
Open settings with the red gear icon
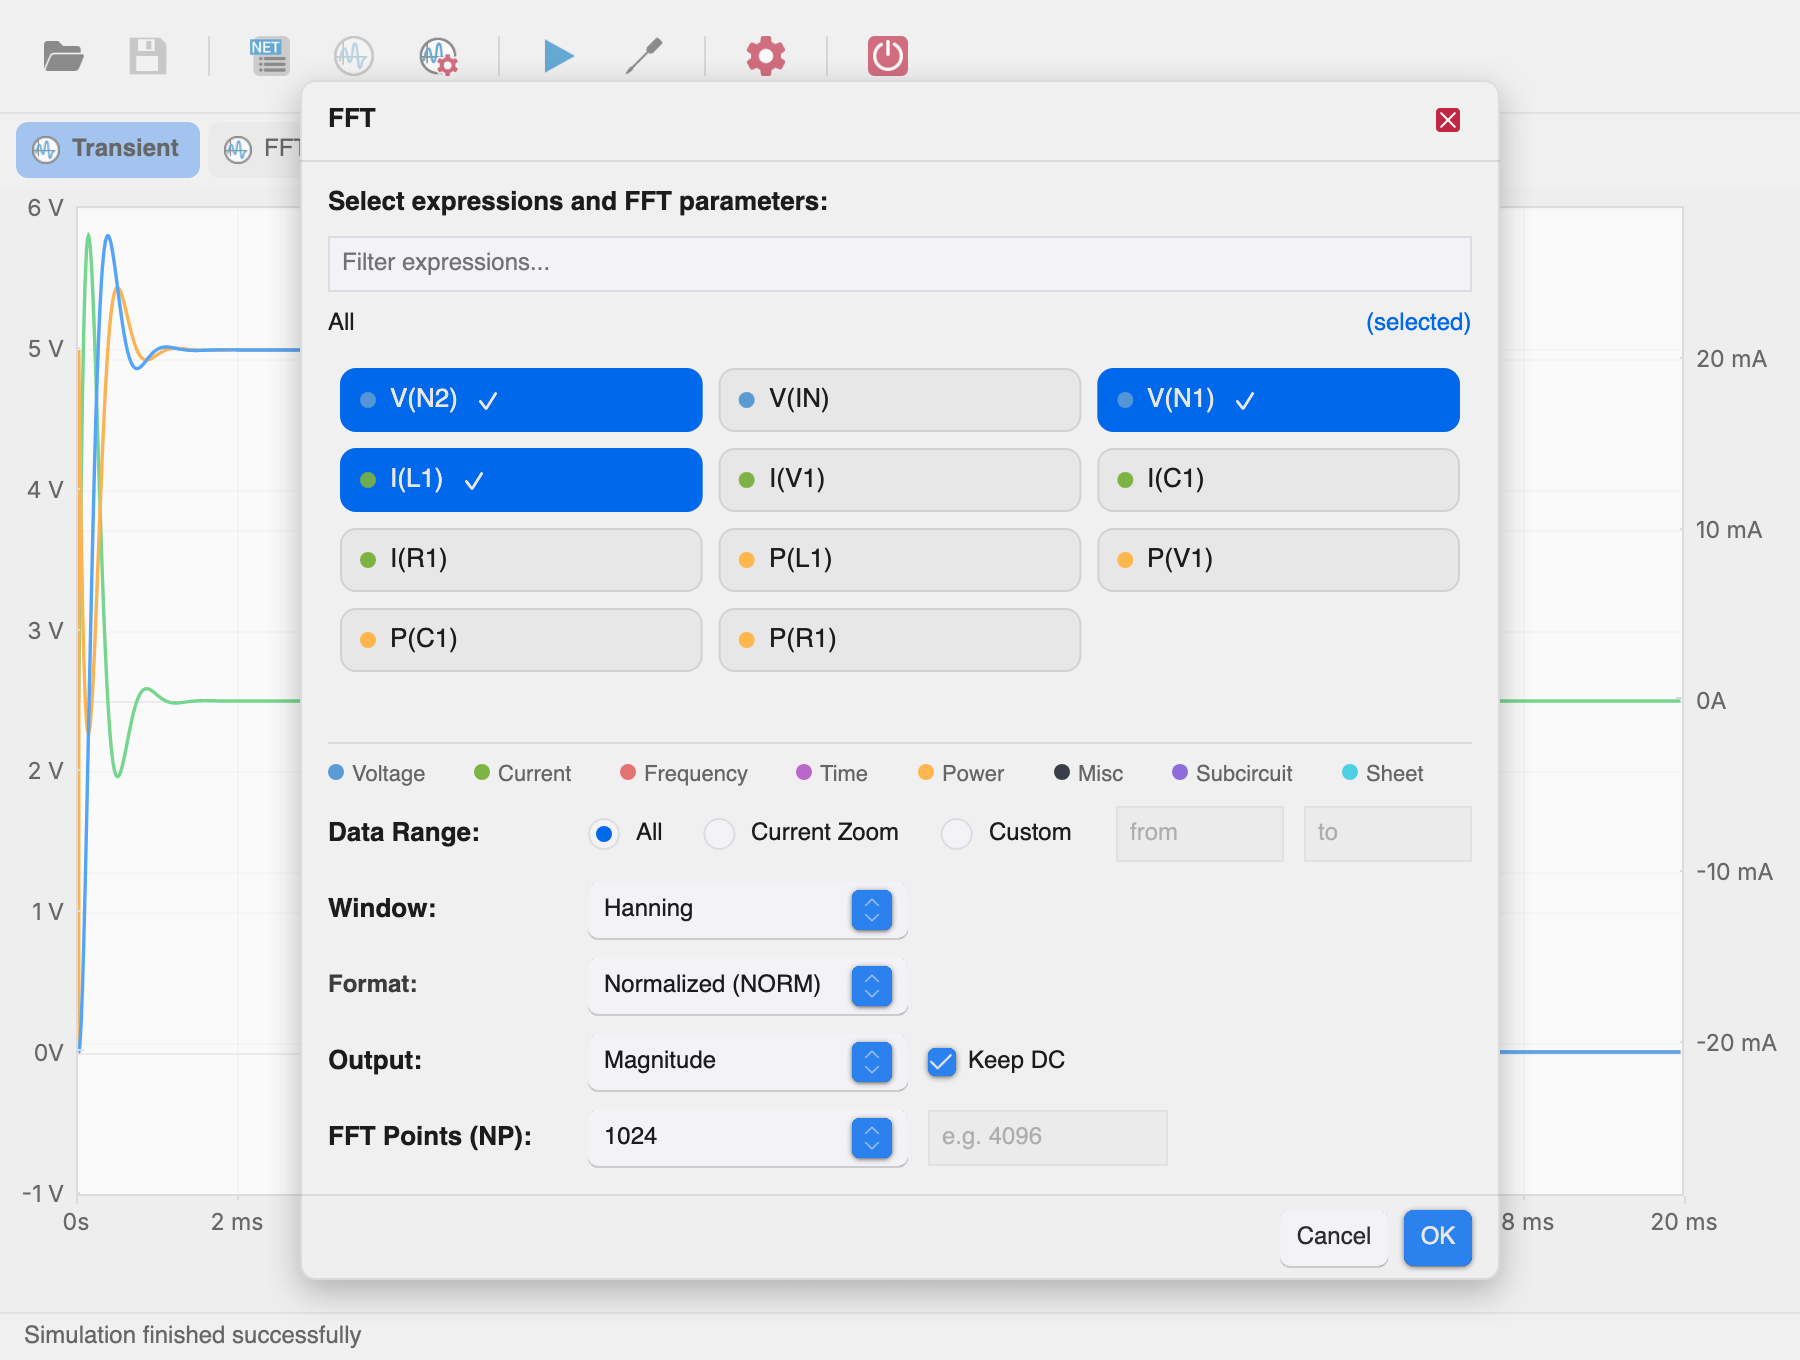(x=766, y=56)
